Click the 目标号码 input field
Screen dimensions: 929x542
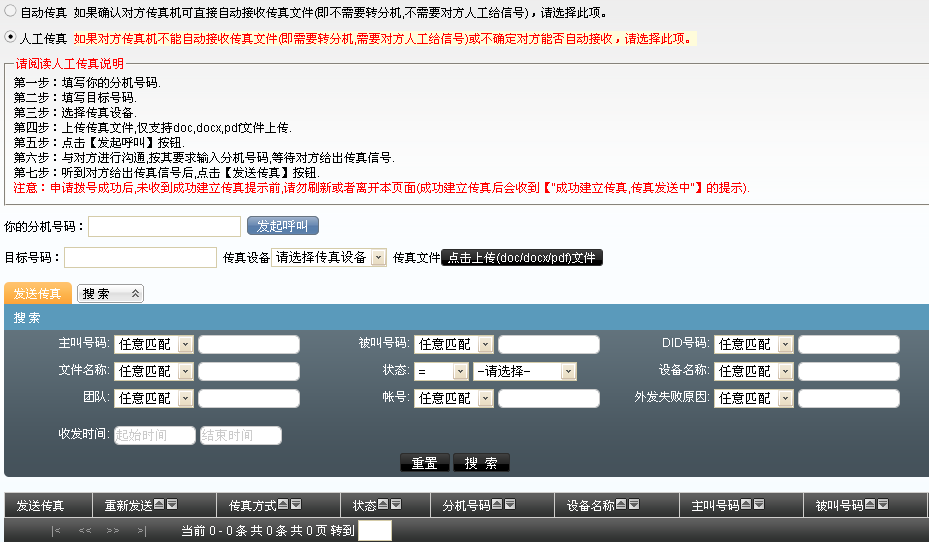coord(141,257)
